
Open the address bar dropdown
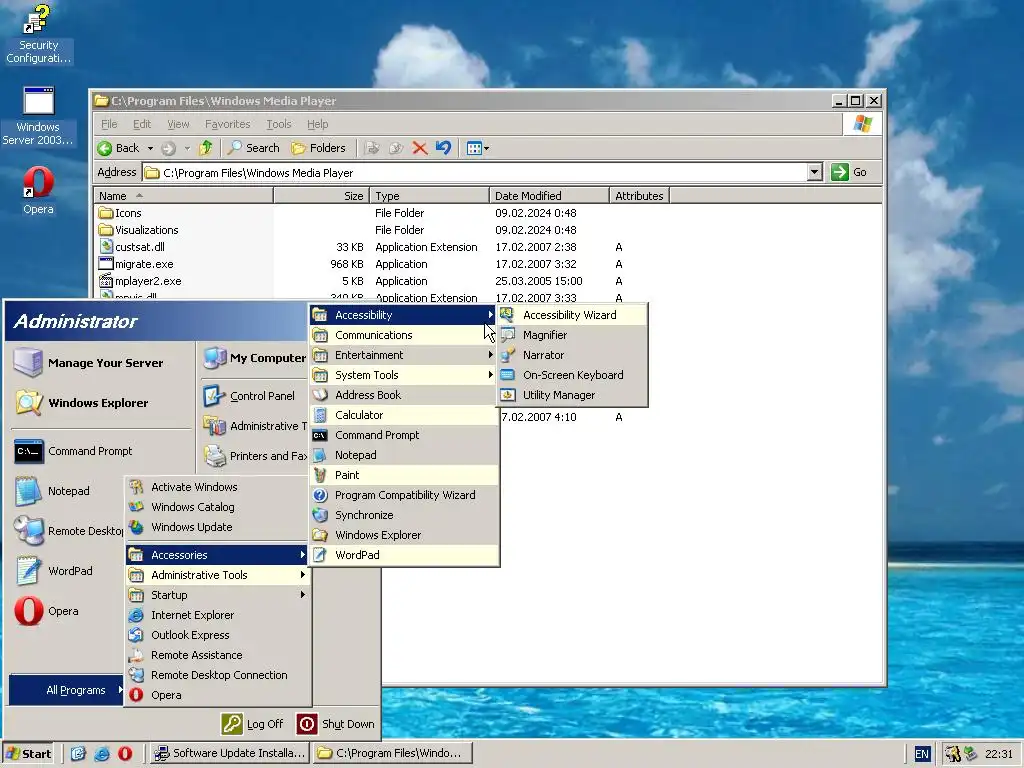click(814, 172)
